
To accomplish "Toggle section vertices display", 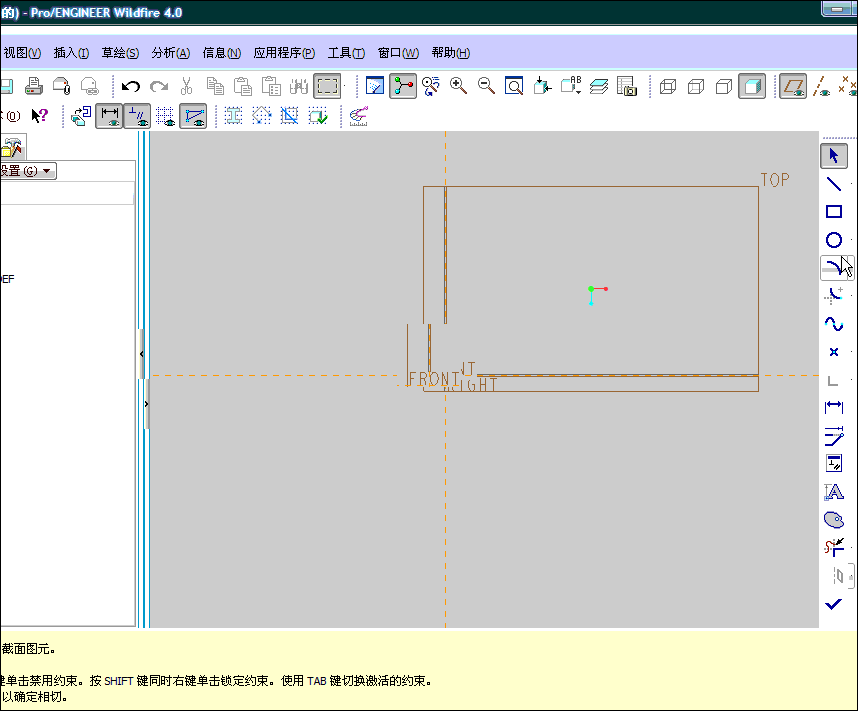I will coord(193,115).
